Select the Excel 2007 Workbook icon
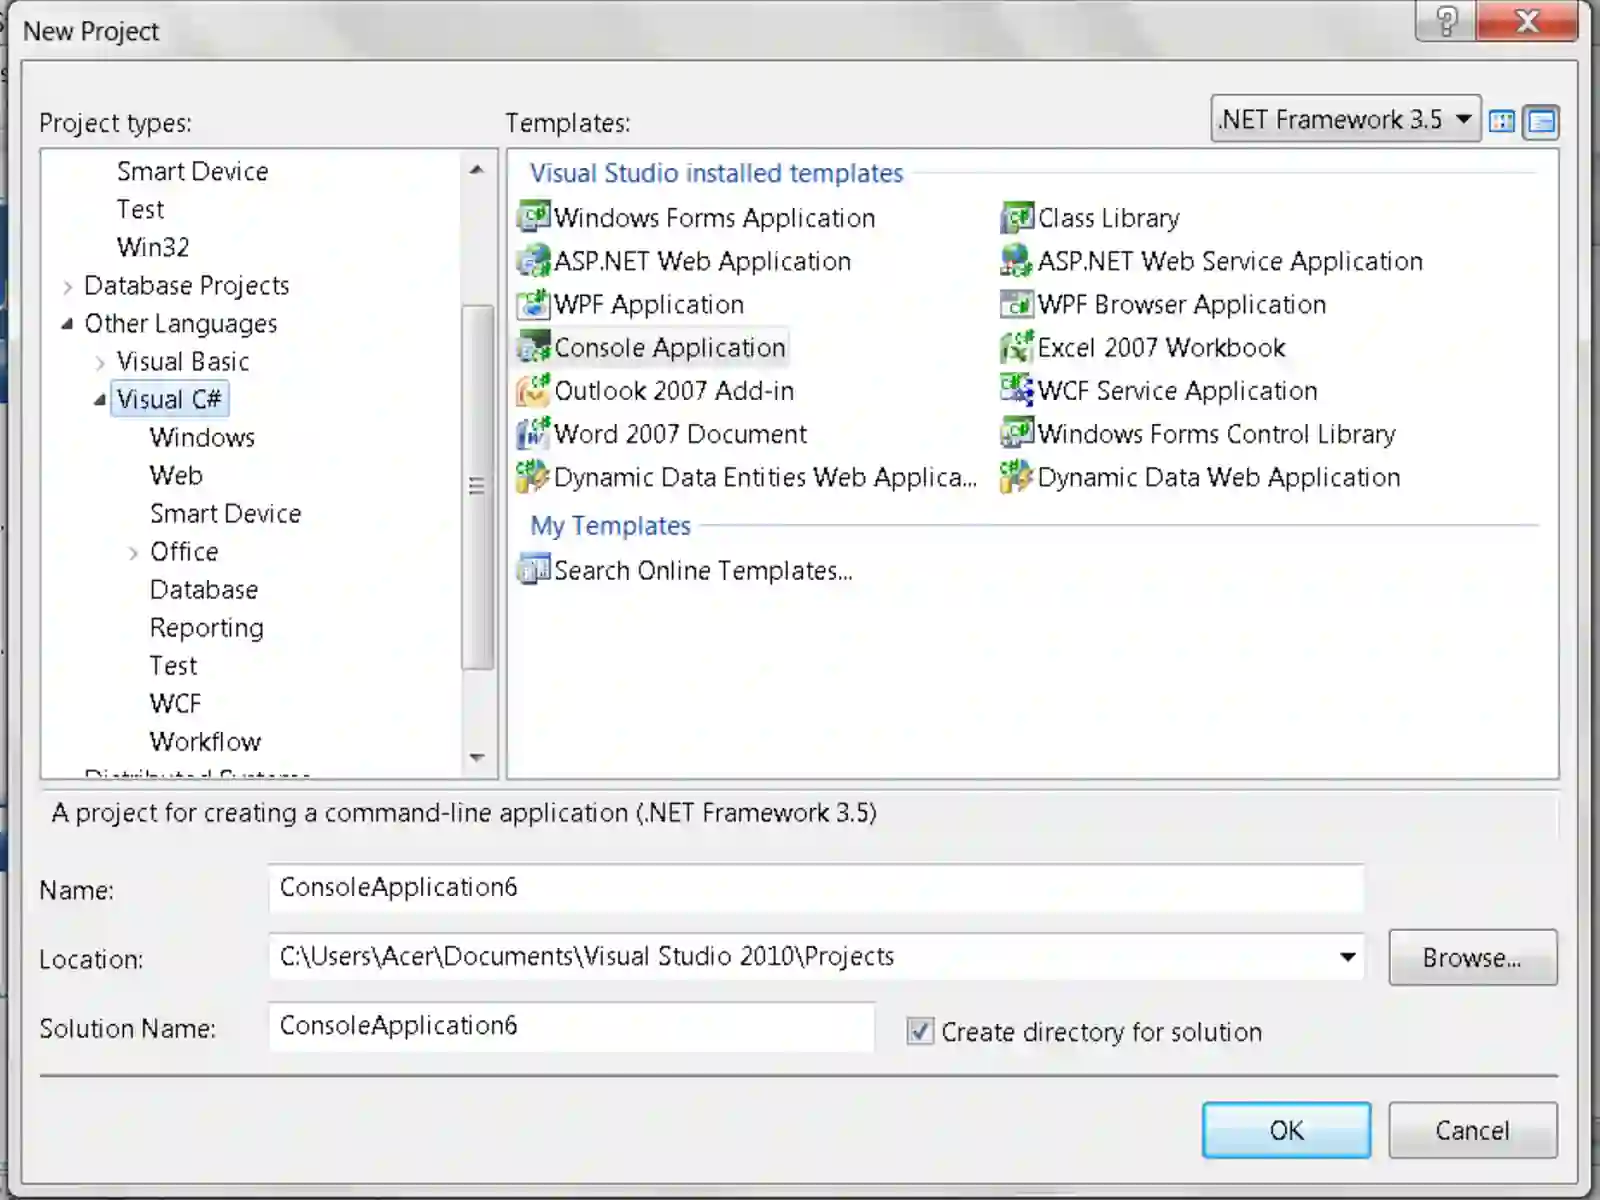1600x1200 pixels. [x=1017, y=347]
